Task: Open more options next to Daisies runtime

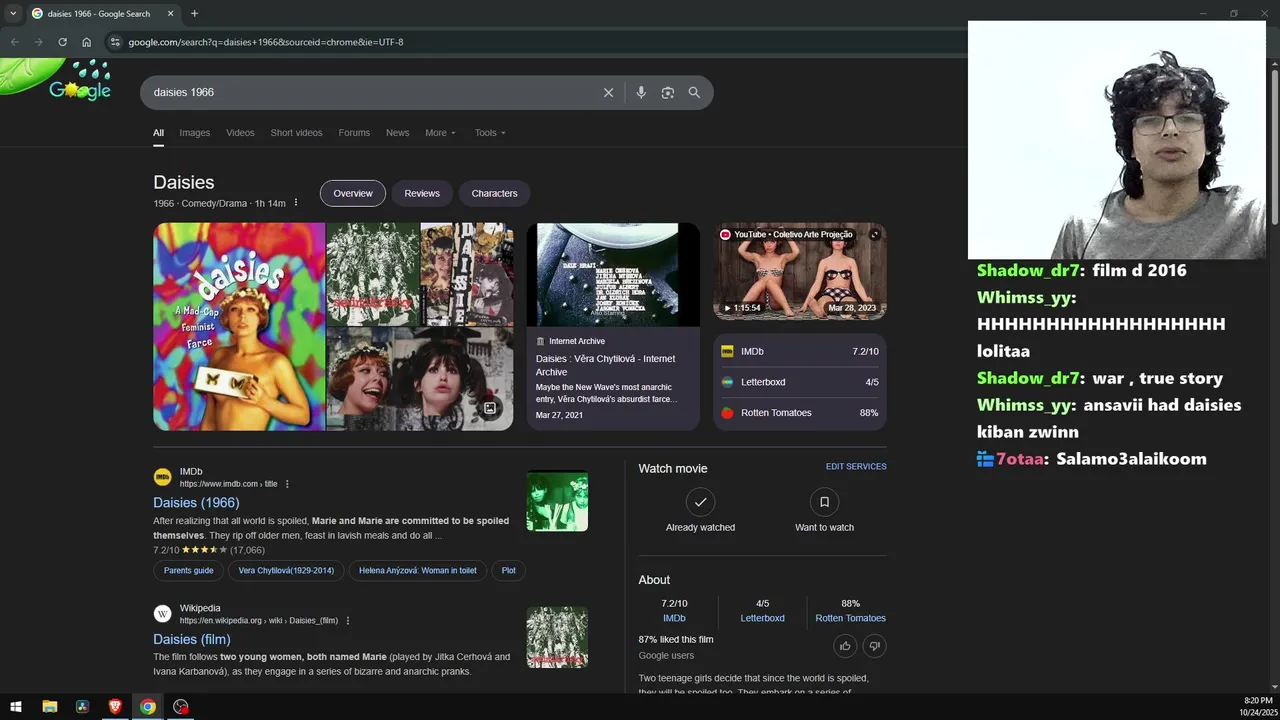Action: point(295,203)
